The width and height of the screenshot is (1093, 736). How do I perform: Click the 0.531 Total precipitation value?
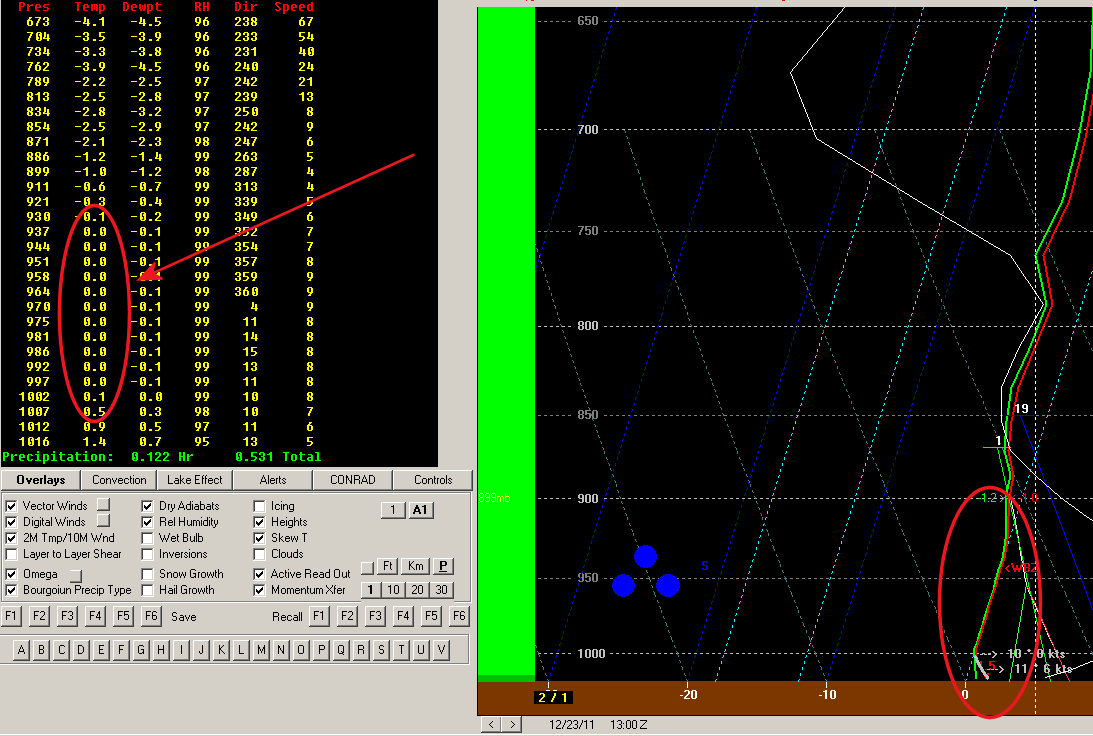click(x=277, y=457)
